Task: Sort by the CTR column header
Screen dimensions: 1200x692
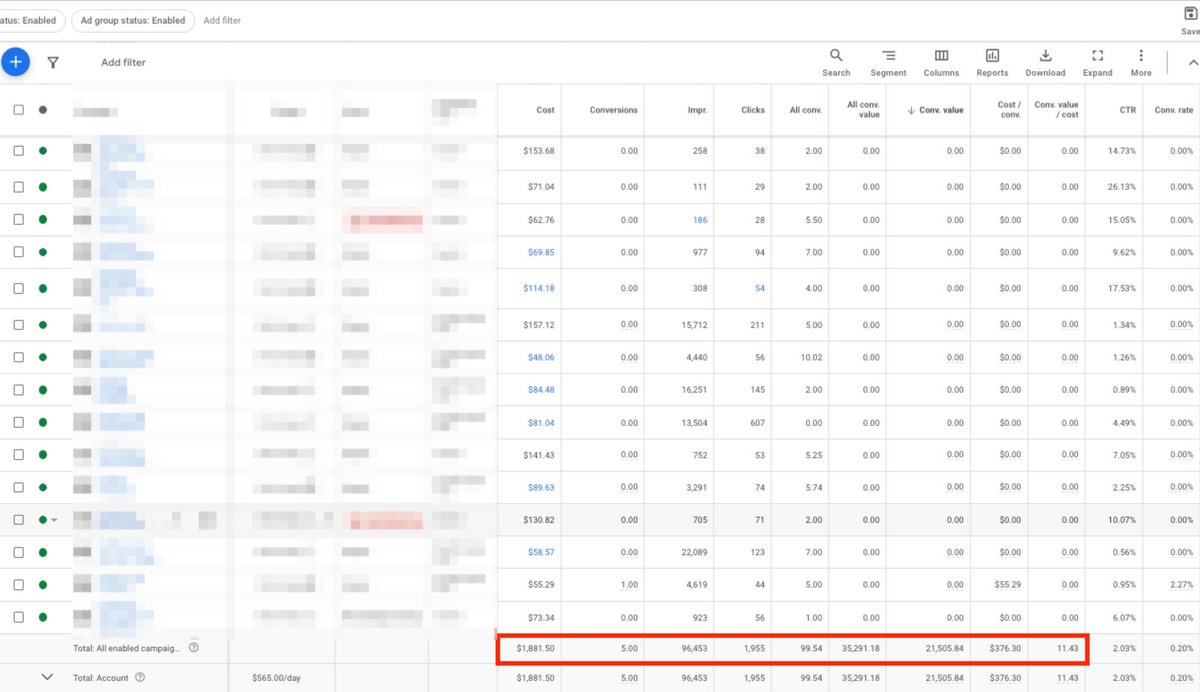Action: 1127,110
